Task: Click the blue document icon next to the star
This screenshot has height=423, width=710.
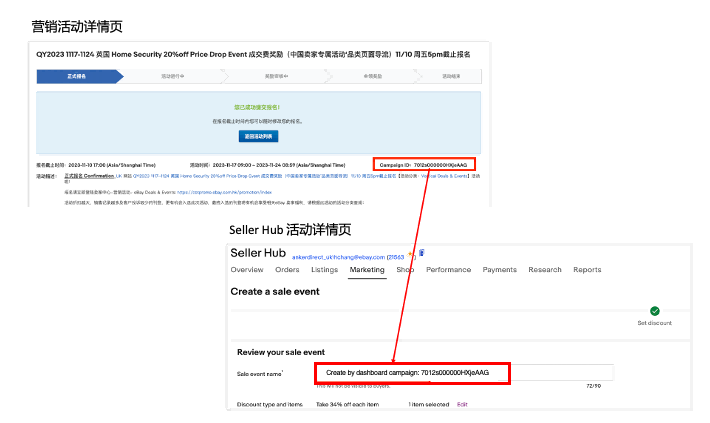Action: coord(422,253)
